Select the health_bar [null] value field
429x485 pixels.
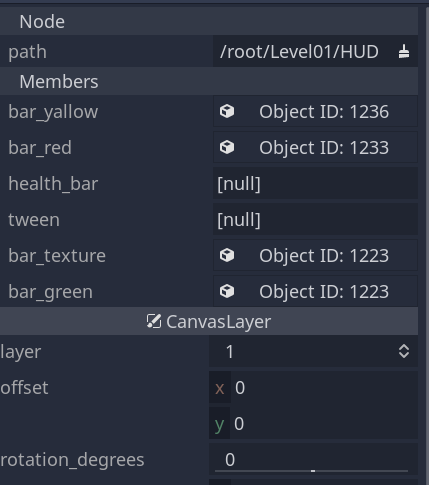pyautogui.click(x=315, y=183)
